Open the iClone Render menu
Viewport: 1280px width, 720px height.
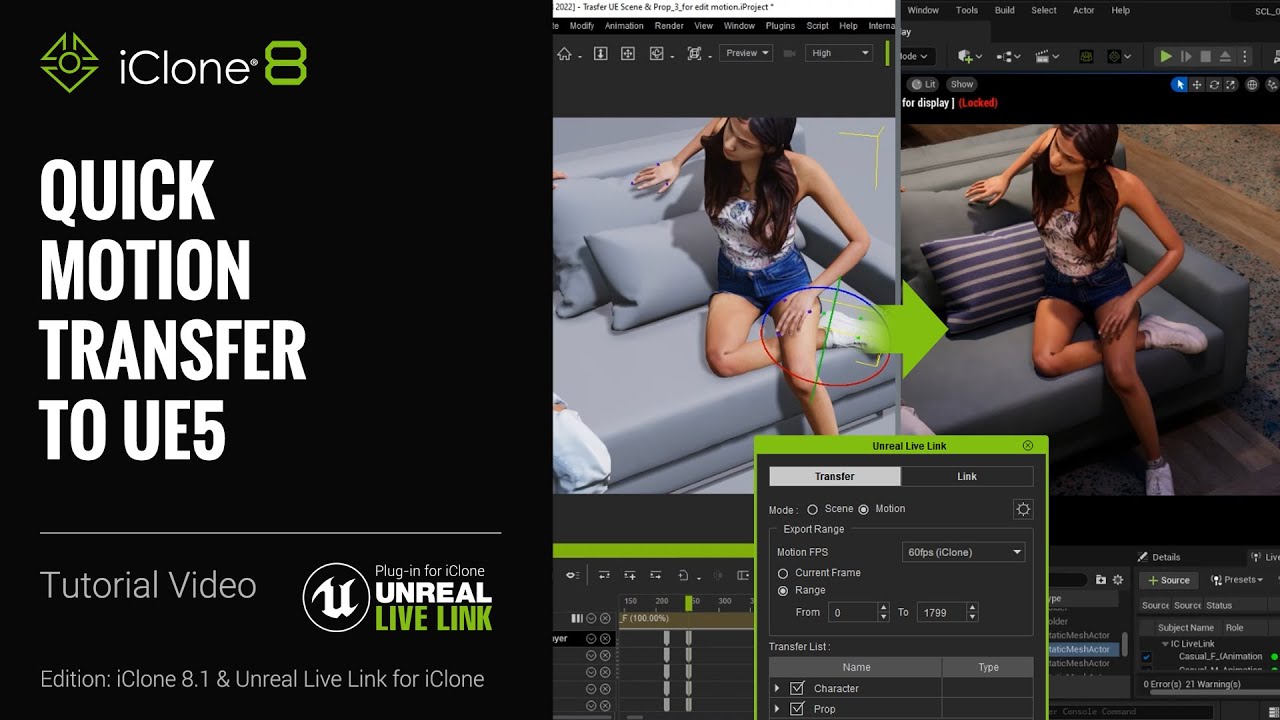(x=669, y=26)
